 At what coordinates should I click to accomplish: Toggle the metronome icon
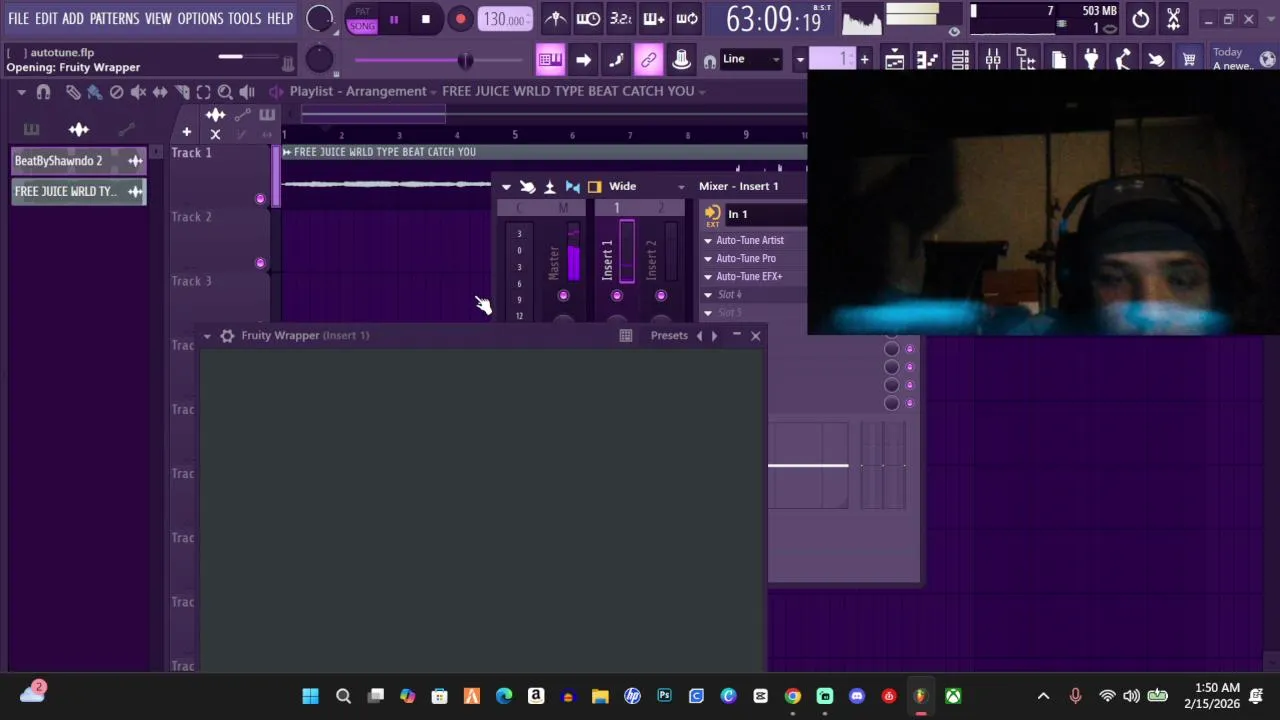click(556, 19)
